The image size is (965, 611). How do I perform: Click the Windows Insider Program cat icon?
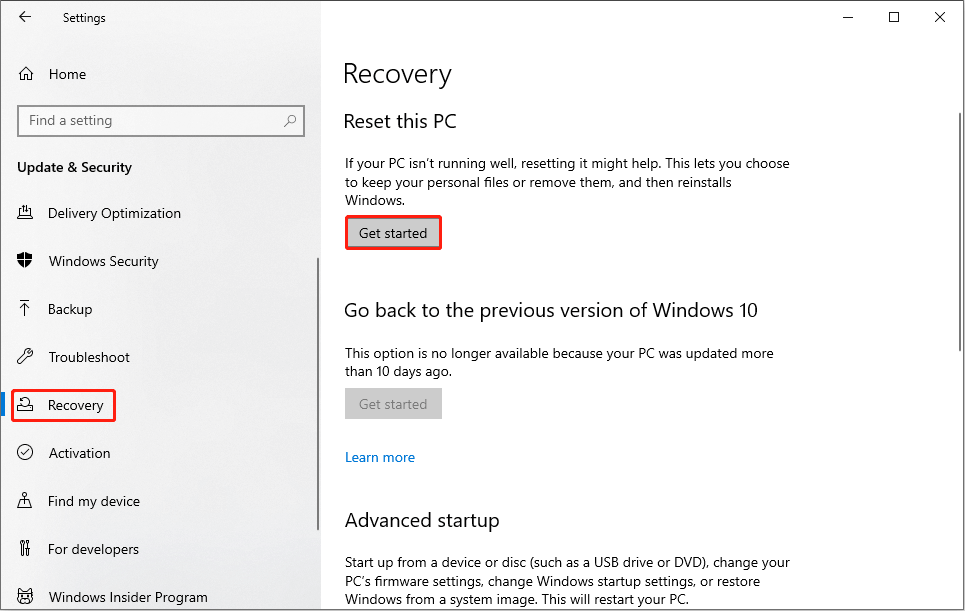(x=25, y=596)
